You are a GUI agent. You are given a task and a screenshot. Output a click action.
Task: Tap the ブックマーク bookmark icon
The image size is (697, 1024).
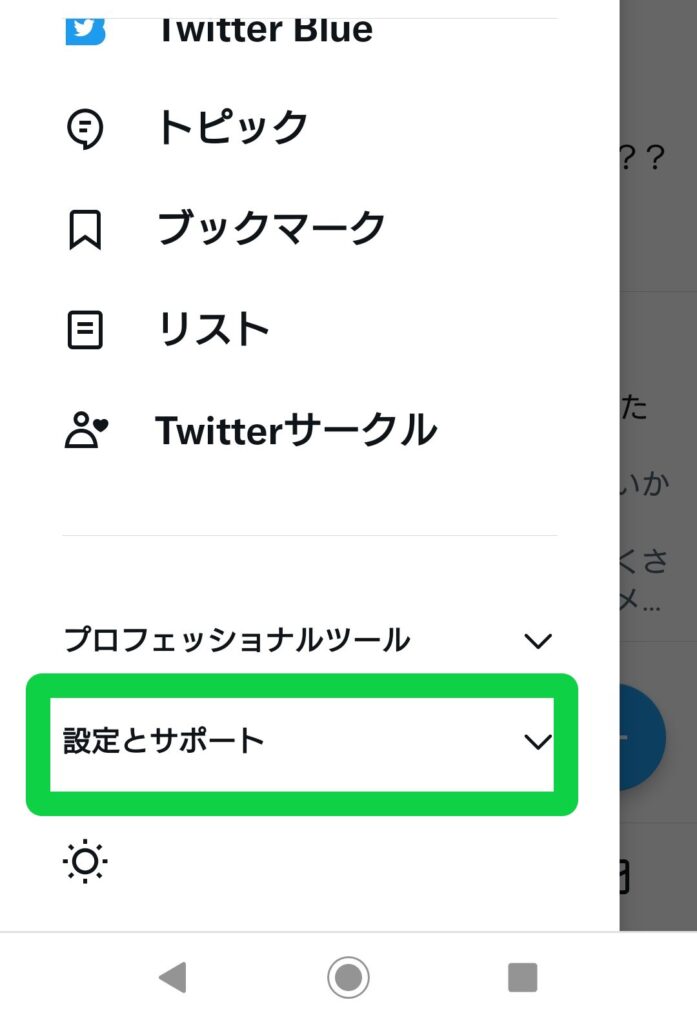click(85, 229)
